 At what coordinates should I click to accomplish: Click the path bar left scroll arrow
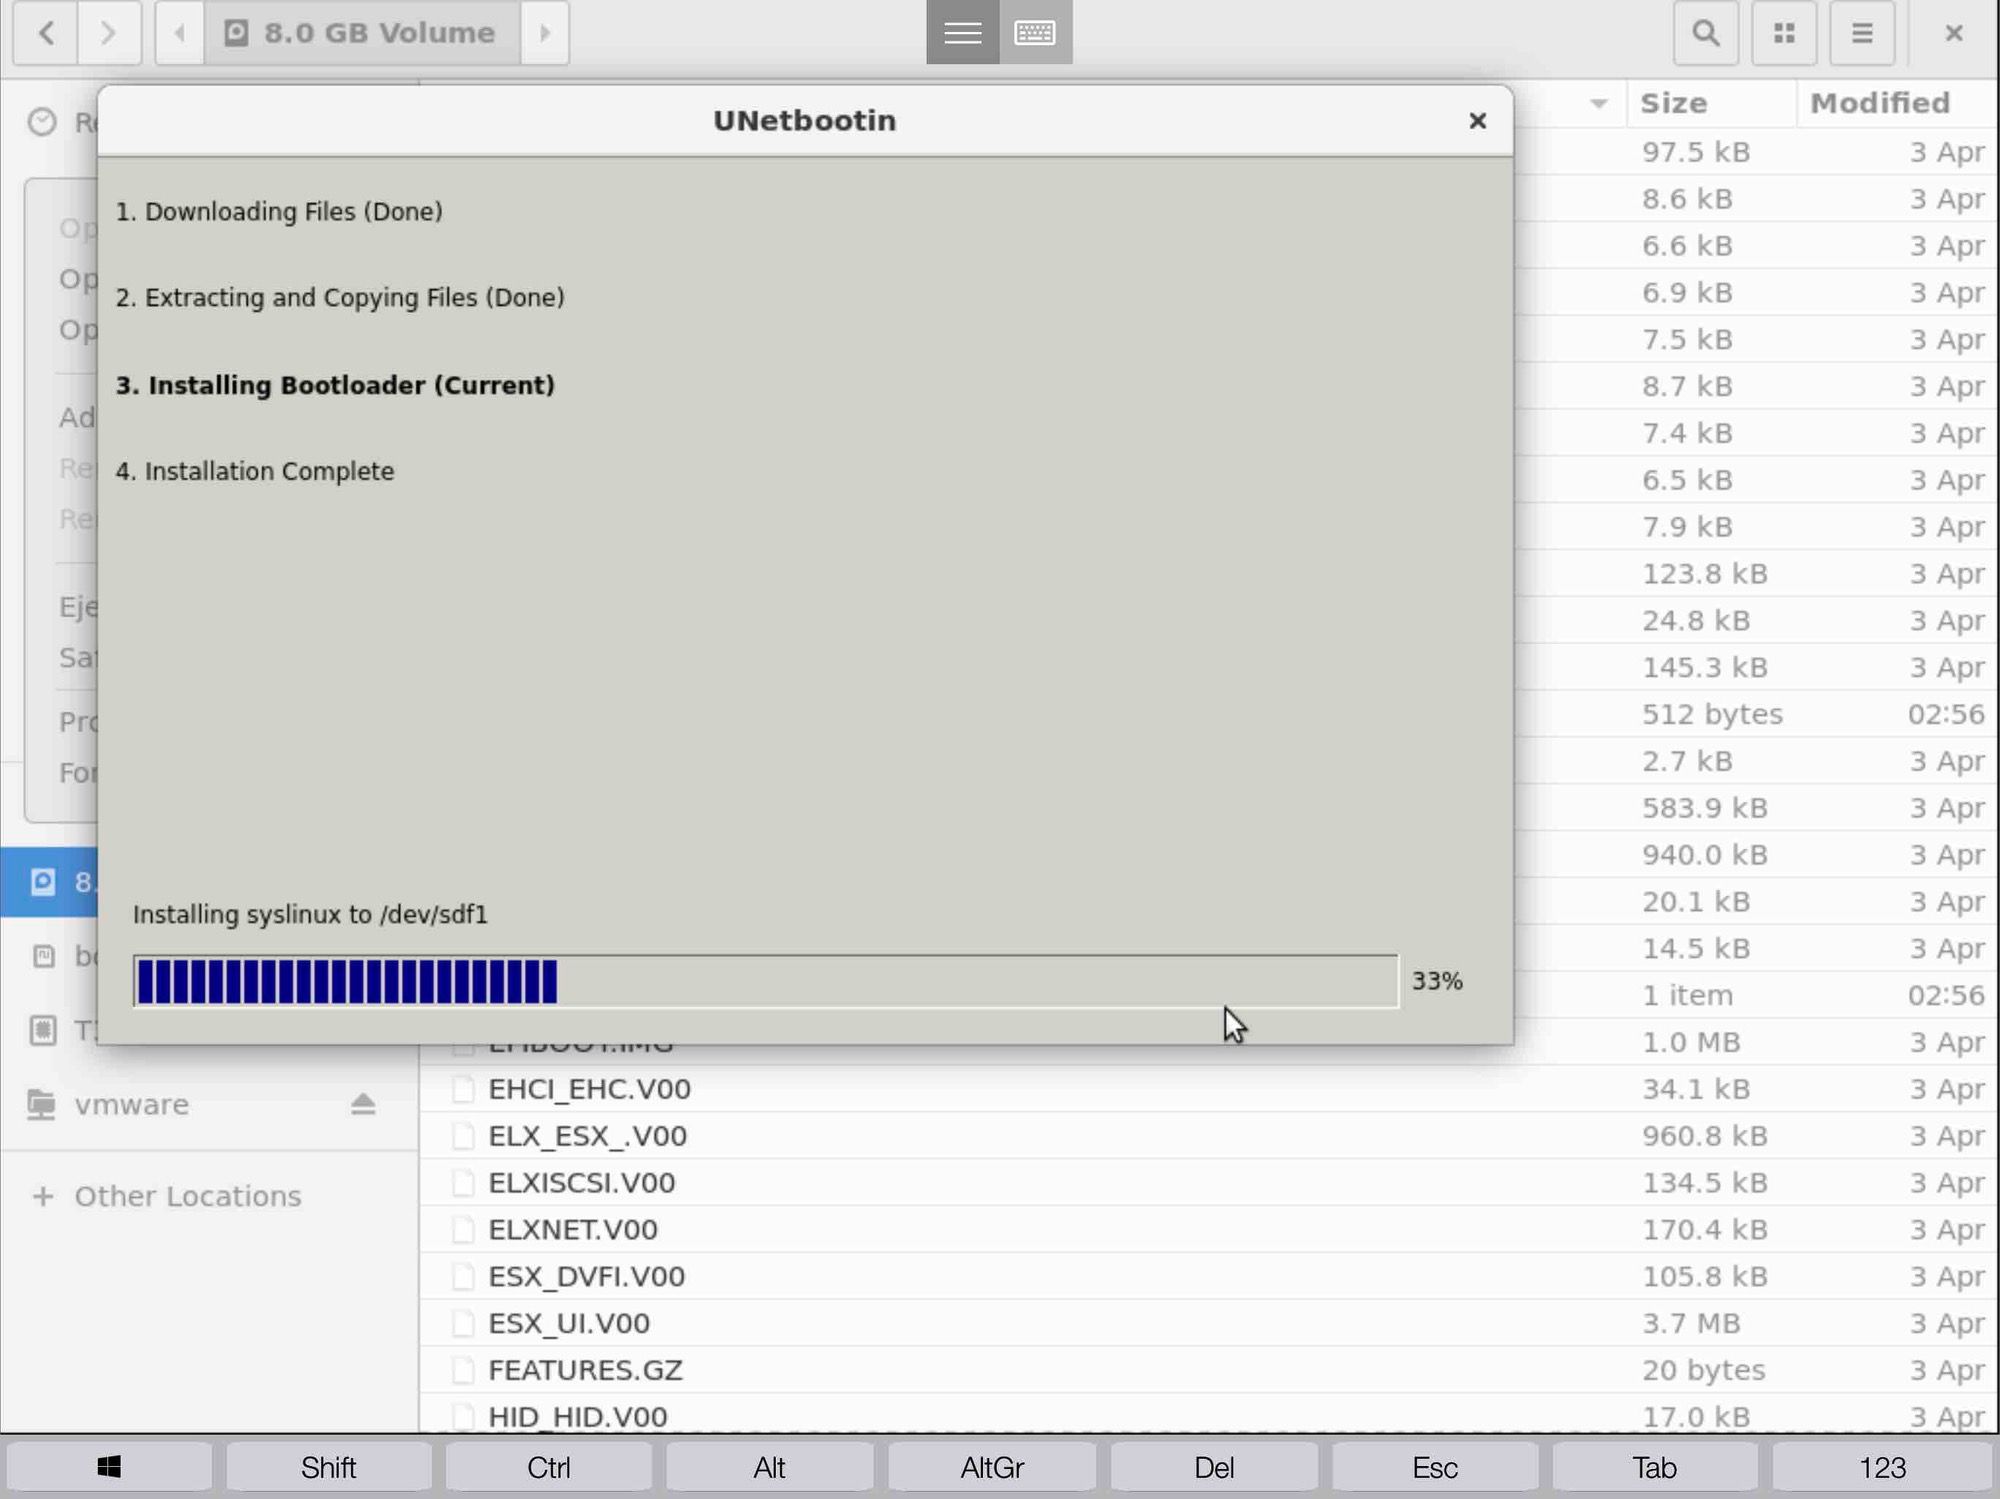point(180,33)
